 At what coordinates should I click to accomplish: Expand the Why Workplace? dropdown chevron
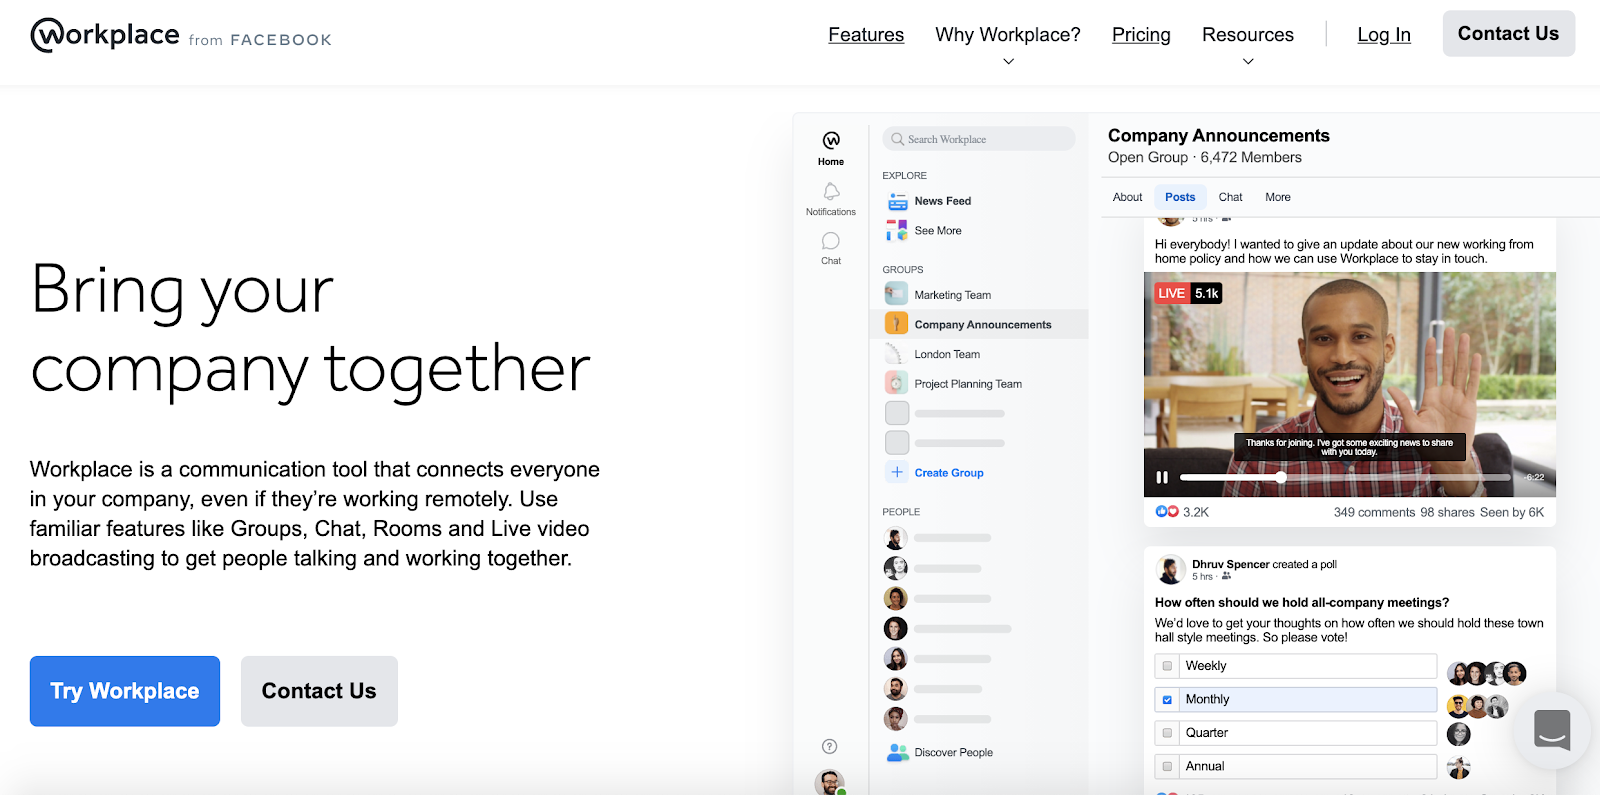click(1008, 62)
